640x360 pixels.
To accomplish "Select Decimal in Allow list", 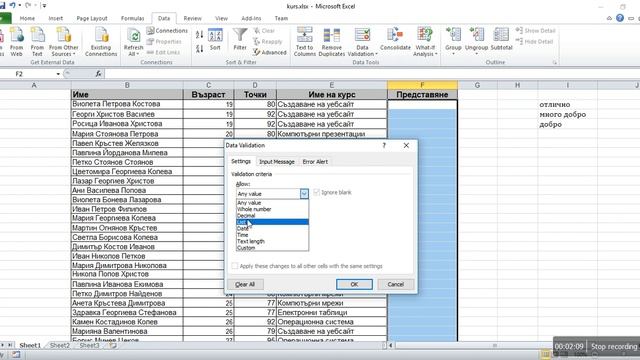I will pyautogui.click(x=272, y=216).
